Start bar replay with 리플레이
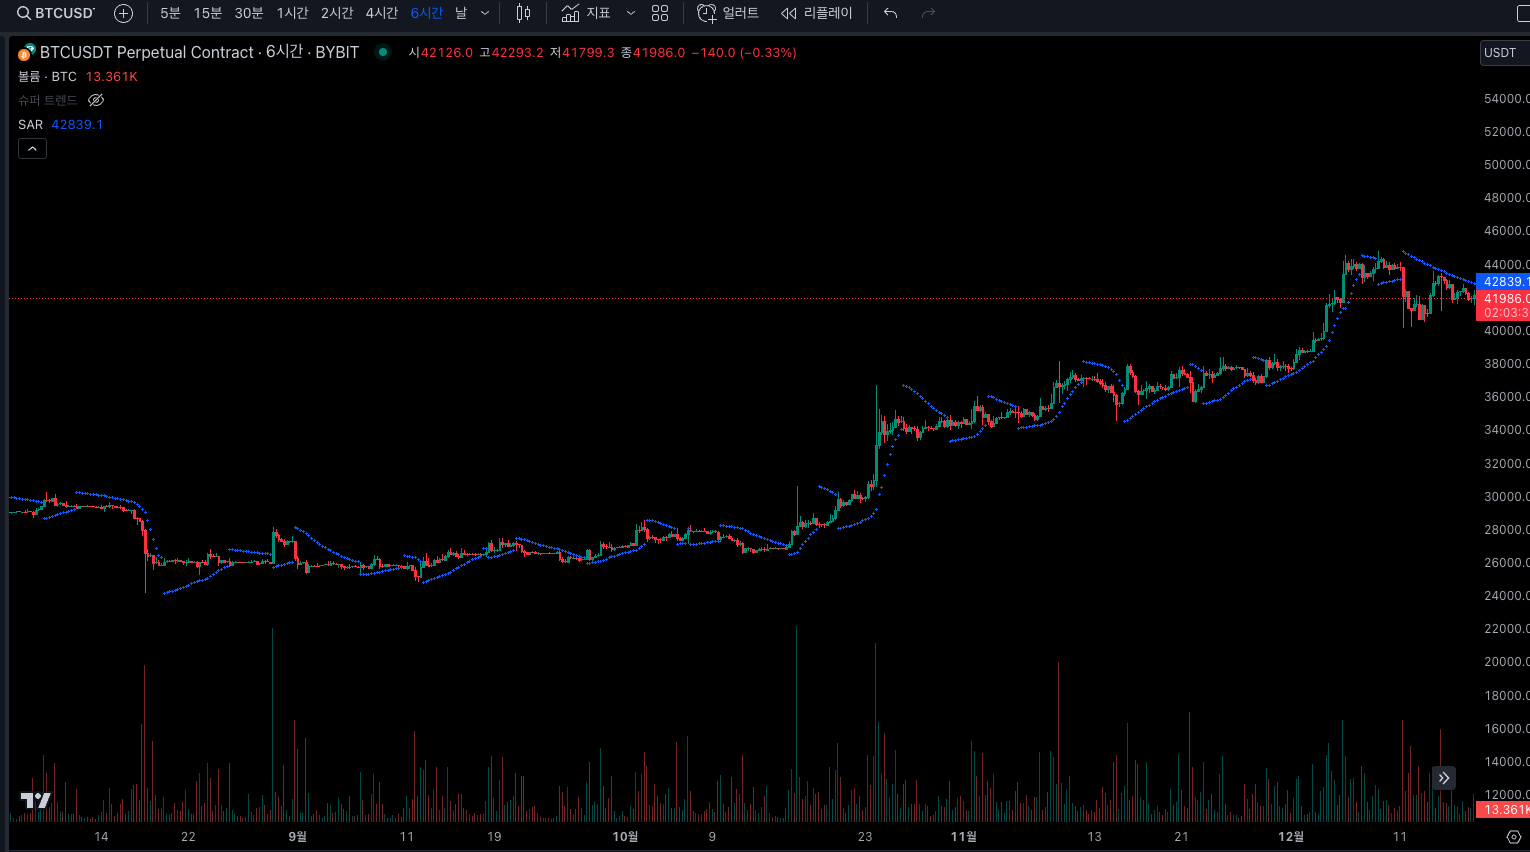The height and width of the screenshot is (852, 1530). pyautogui.click(x=817, y=13)
